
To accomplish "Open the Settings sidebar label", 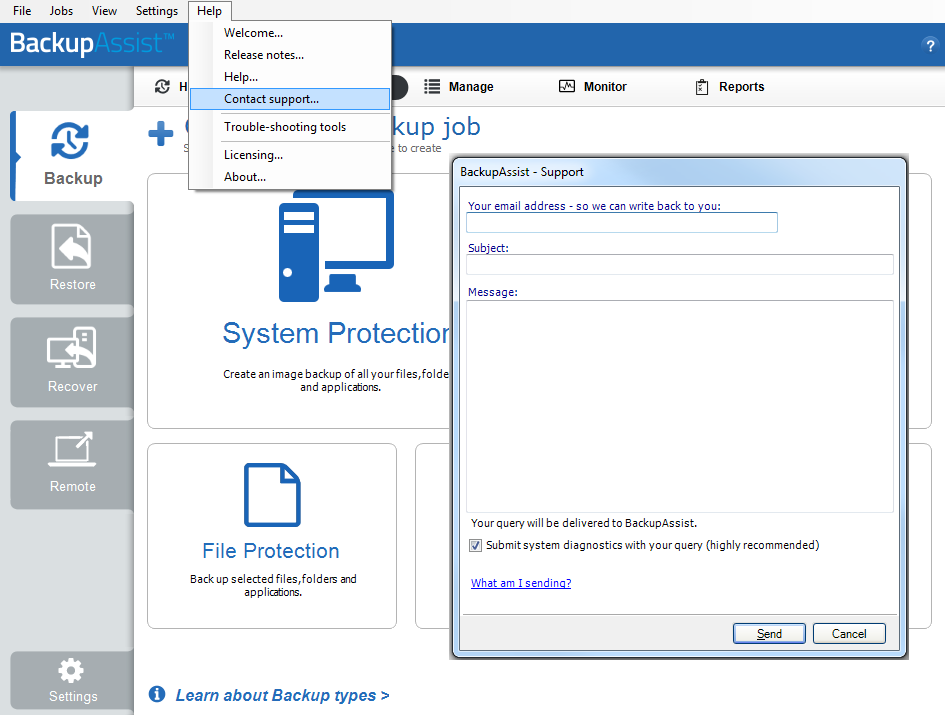I will (x=73, y=696).
